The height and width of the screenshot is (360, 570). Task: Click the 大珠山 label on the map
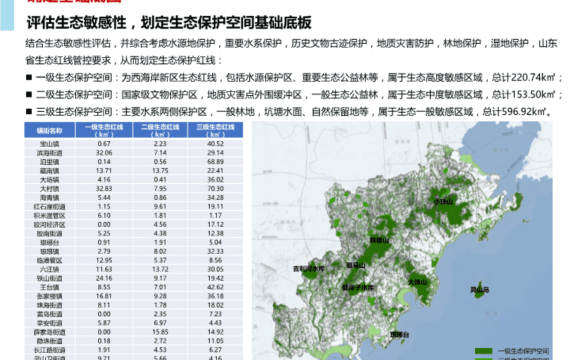418,282
